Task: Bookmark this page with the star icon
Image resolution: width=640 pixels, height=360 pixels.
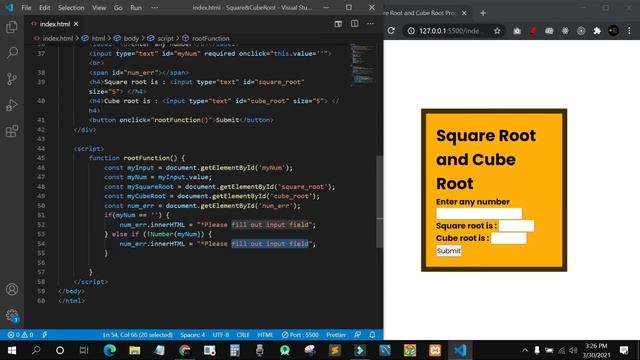Action: coord(497,31)
